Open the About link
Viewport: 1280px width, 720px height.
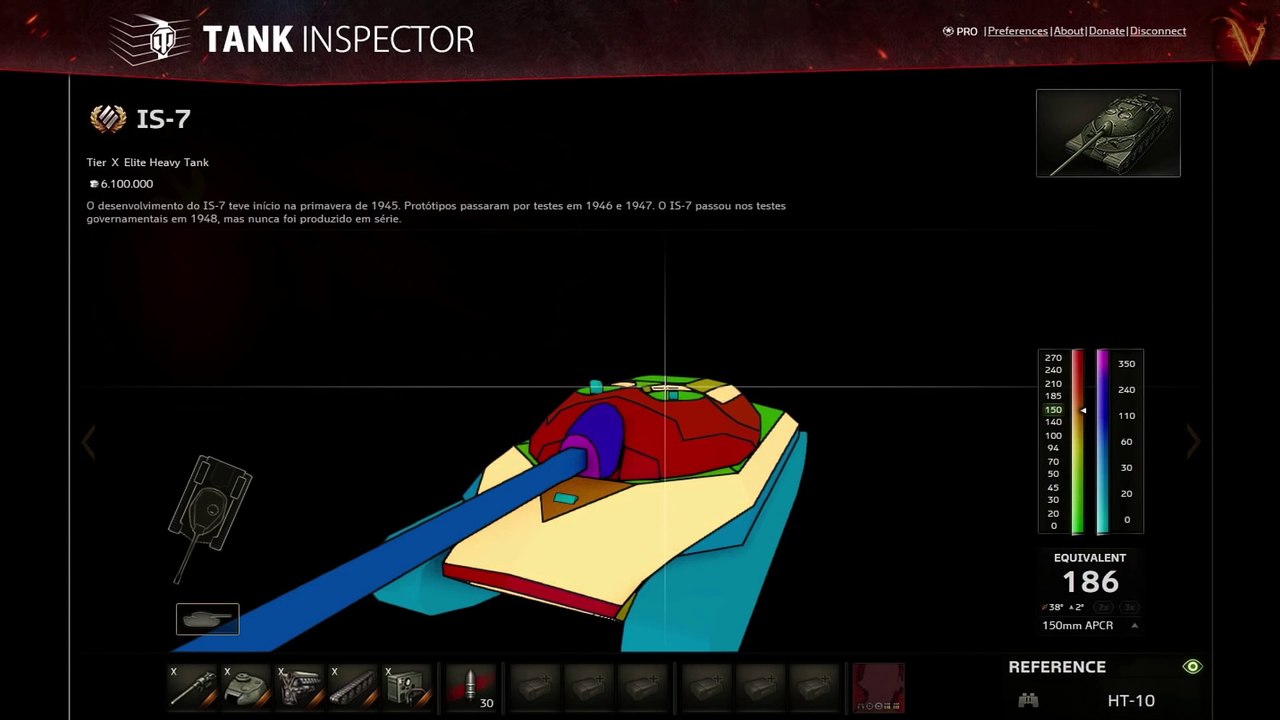click(1069, 31)
